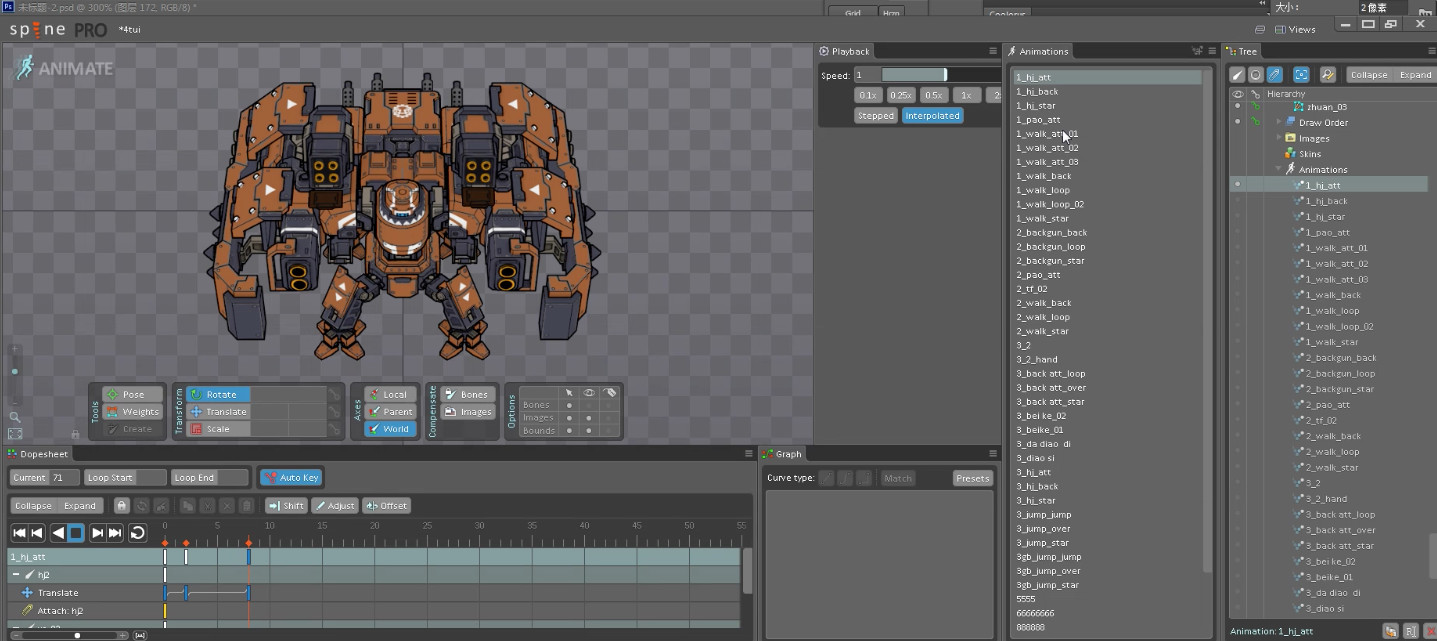Image resolution: width=1437 pixels, height=641 pixels.
Task: Switch to the Graph tab
Action: tap(787, 454)
